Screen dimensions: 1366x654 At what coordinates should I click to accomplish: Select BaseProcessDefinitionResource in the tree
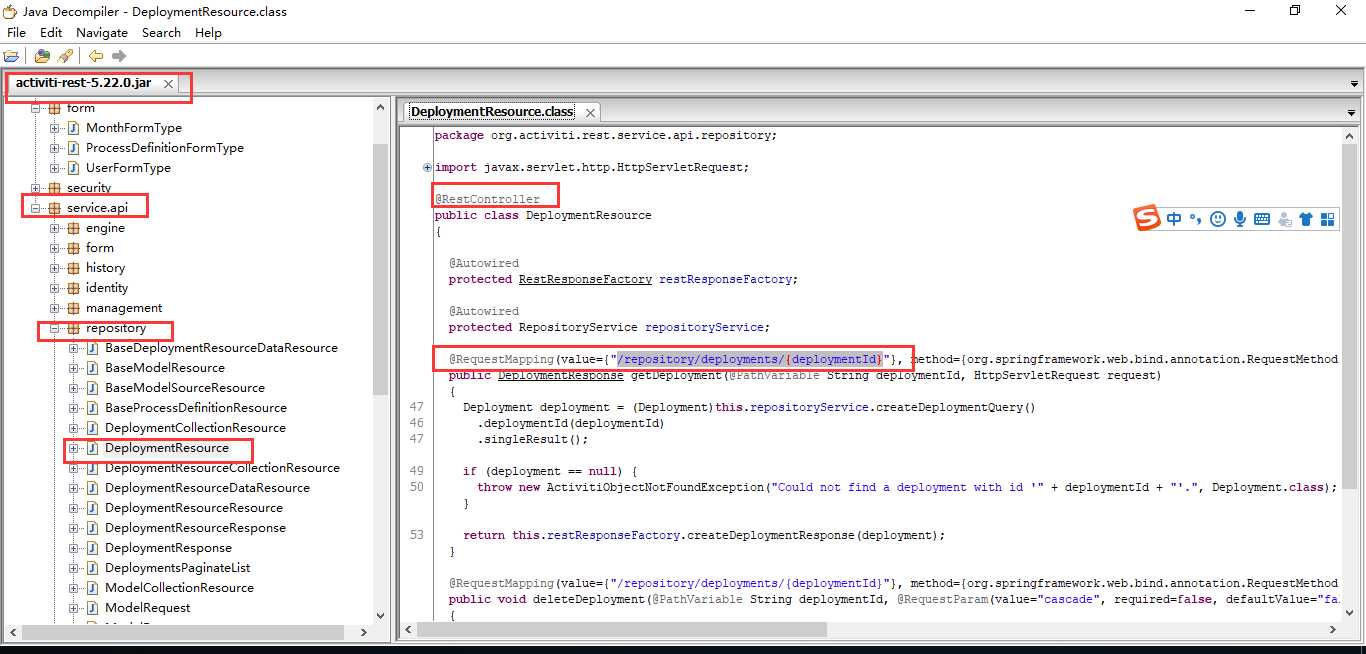pyautogui.click(x=196, y=408)
